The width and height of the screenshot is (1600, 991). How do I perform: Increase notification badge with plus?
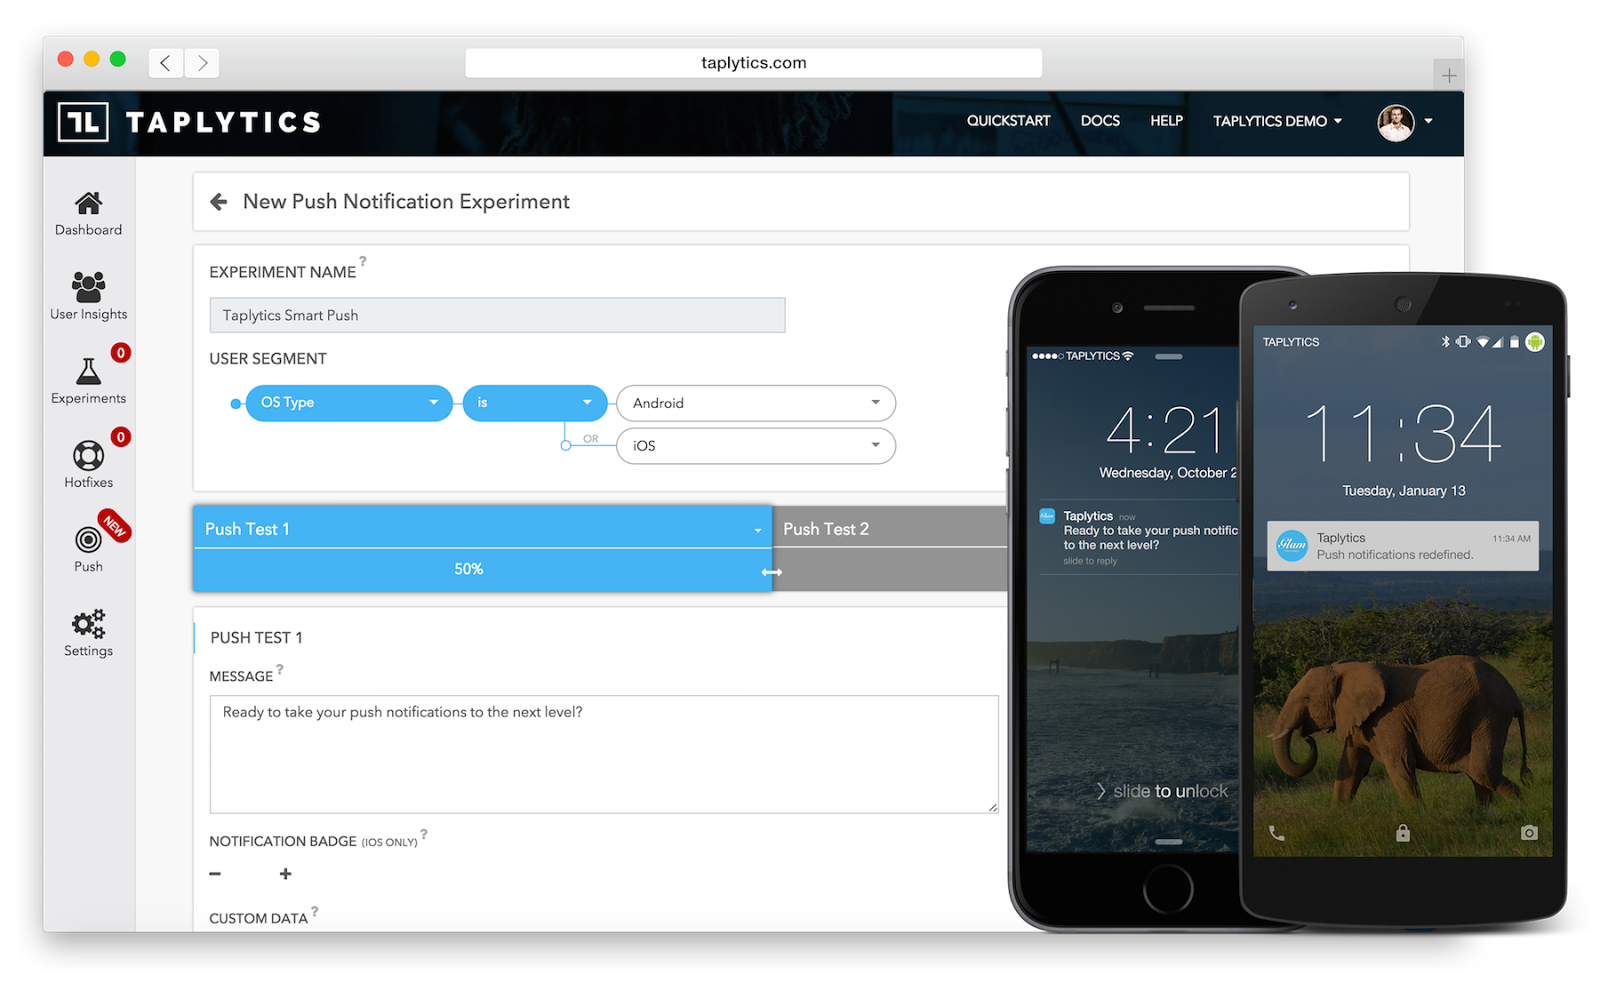[x=286, y=874]
